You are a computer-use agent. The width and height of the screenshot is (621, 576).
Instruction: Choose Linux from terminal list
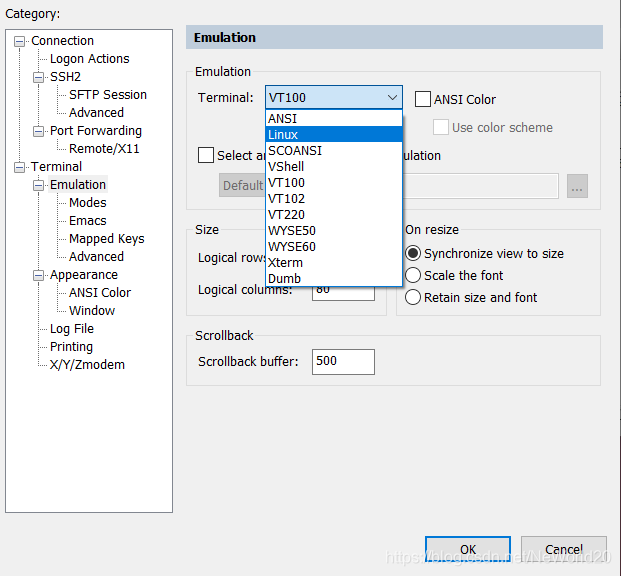(334, 134)
